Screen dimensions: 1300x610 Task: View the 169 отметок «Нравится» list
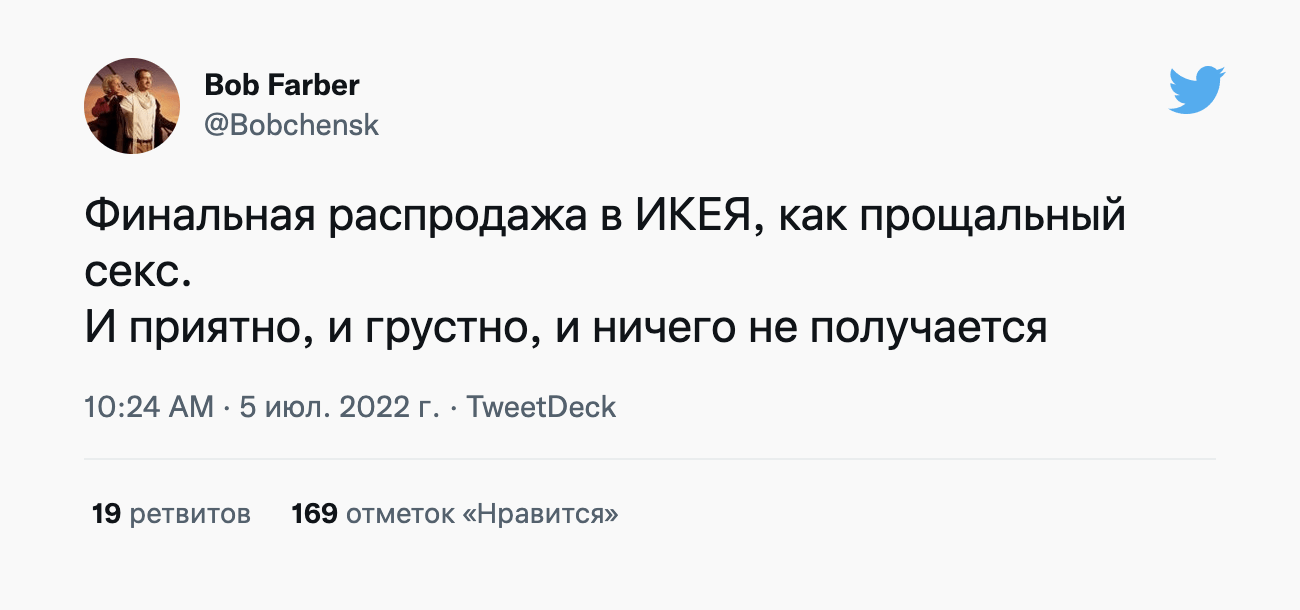[454, 514]
